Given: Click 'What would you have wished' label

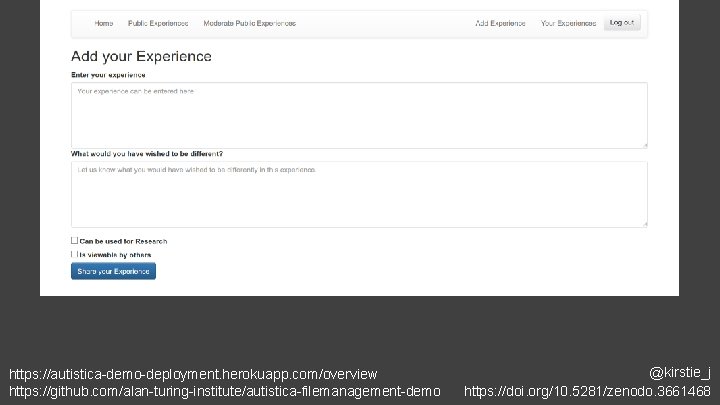Looking at the screenshot, I should click(x=147, y=154).
